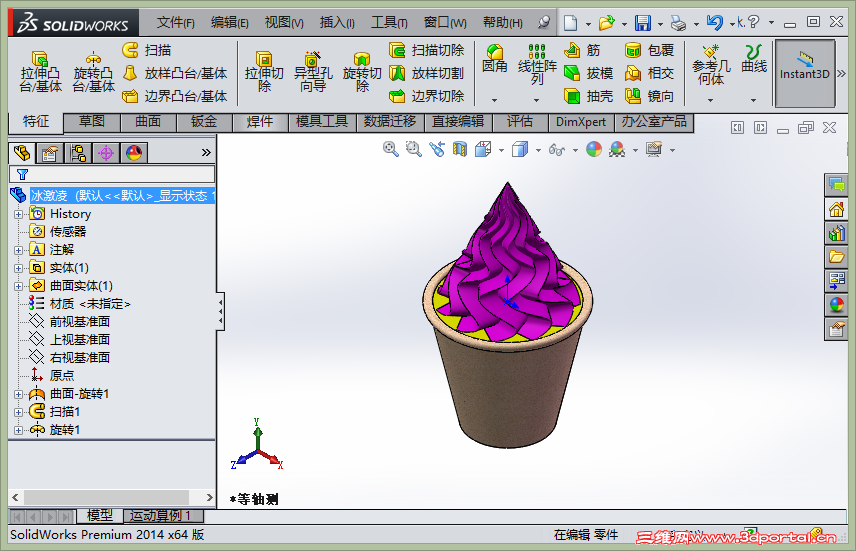The height and width of the screenshot is (551, 856).
Task: Expand the 实体(1) node
Action: coord(18,268)
